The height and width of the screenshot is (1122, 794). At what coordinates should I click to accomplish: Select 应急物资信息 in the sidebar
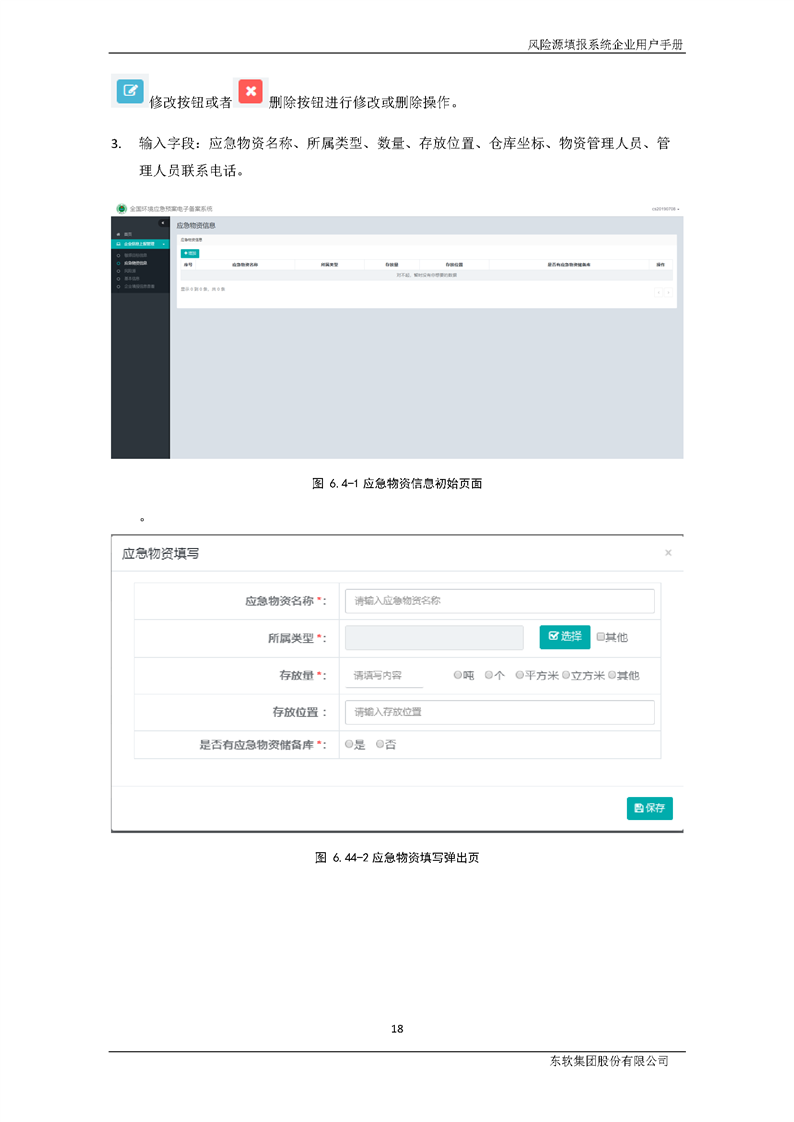[135, 263]
